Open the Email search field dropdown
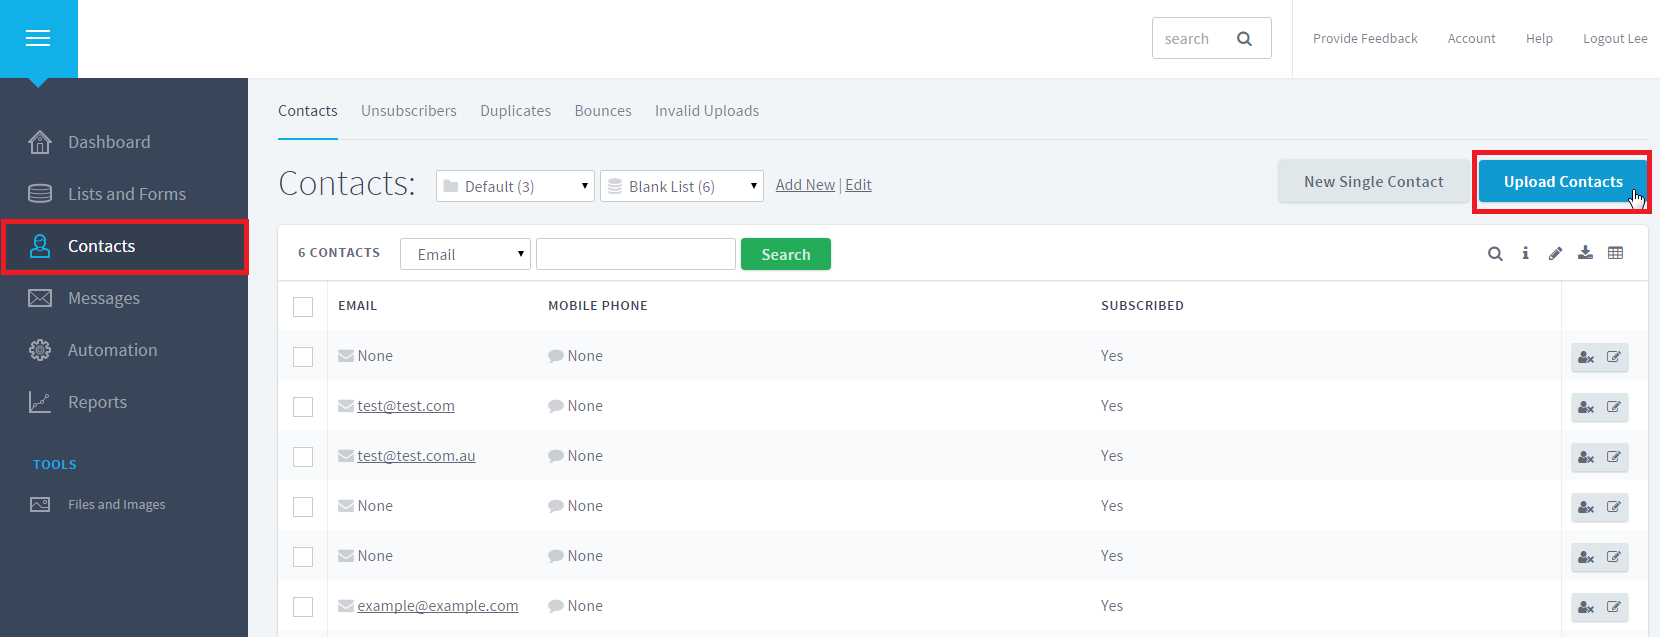This screenshot has width=1660, height=637. [x=465, y=254]
